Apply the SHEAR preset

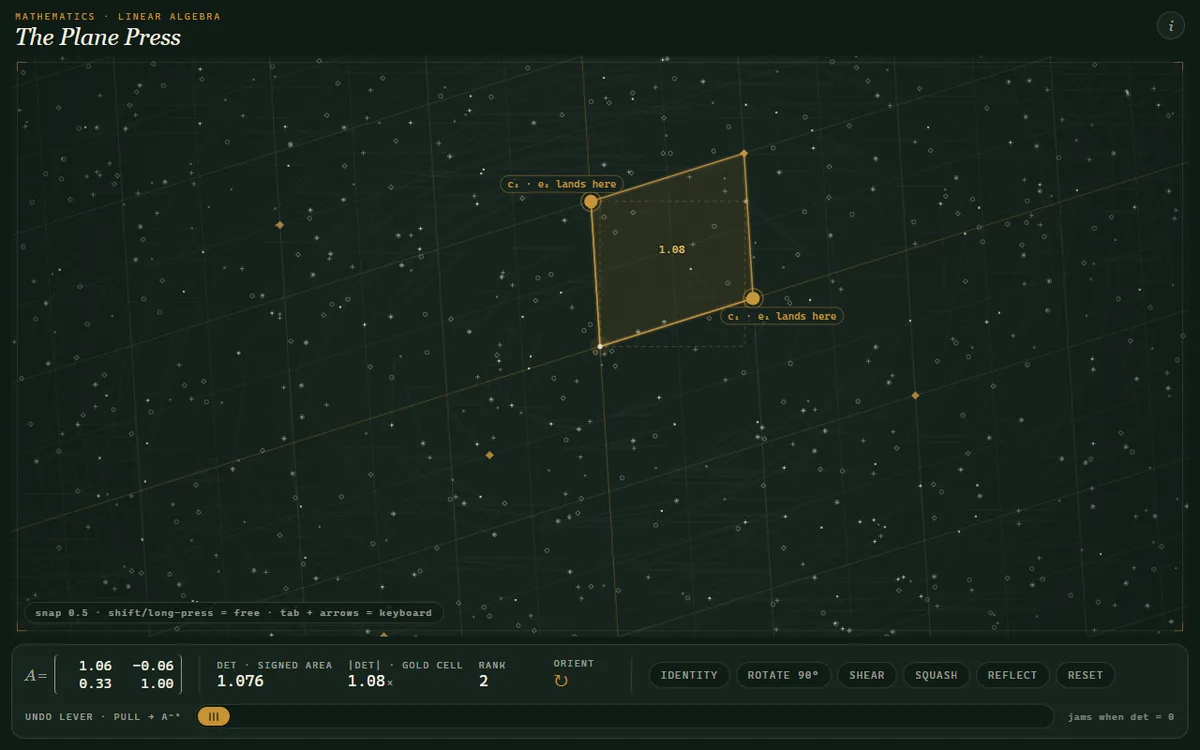point(867,675)
